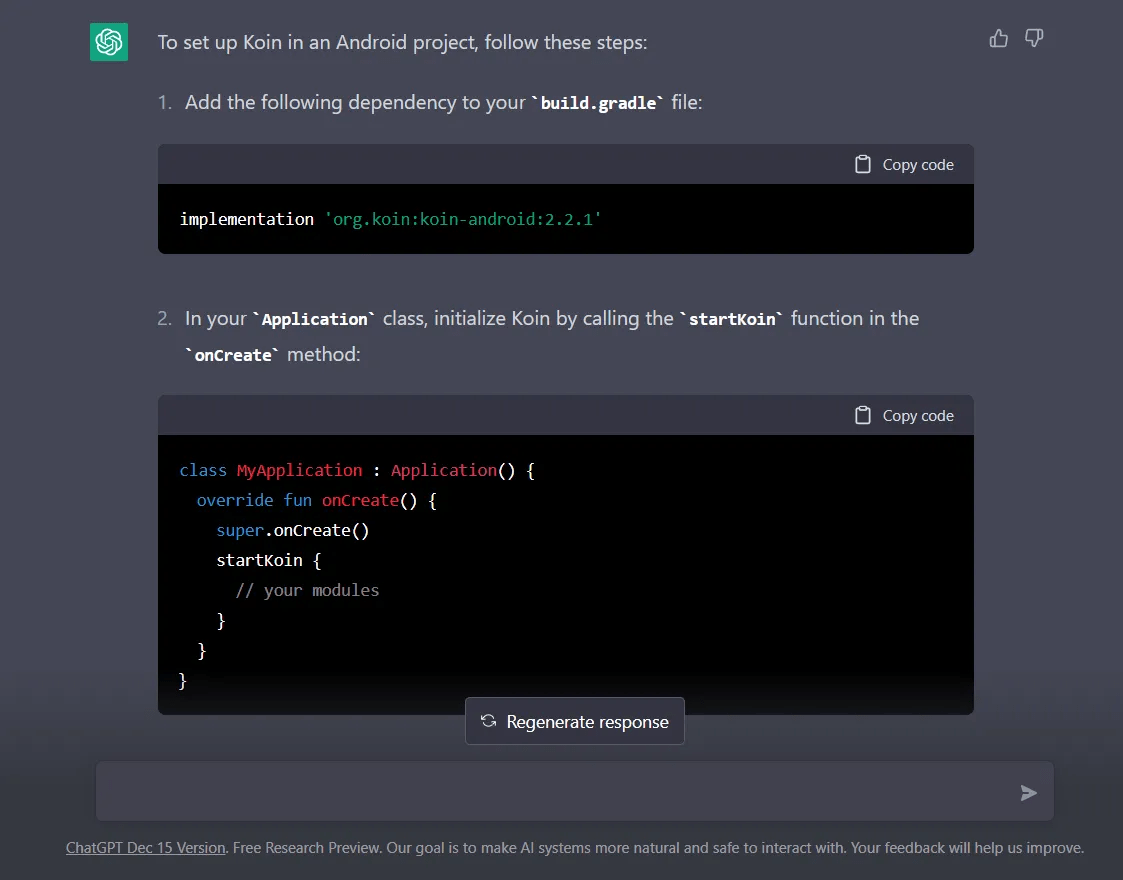Screen dimensions: 1123x880
Task: Click the clipboard icon on the first code block
Action: pos(862,163)
